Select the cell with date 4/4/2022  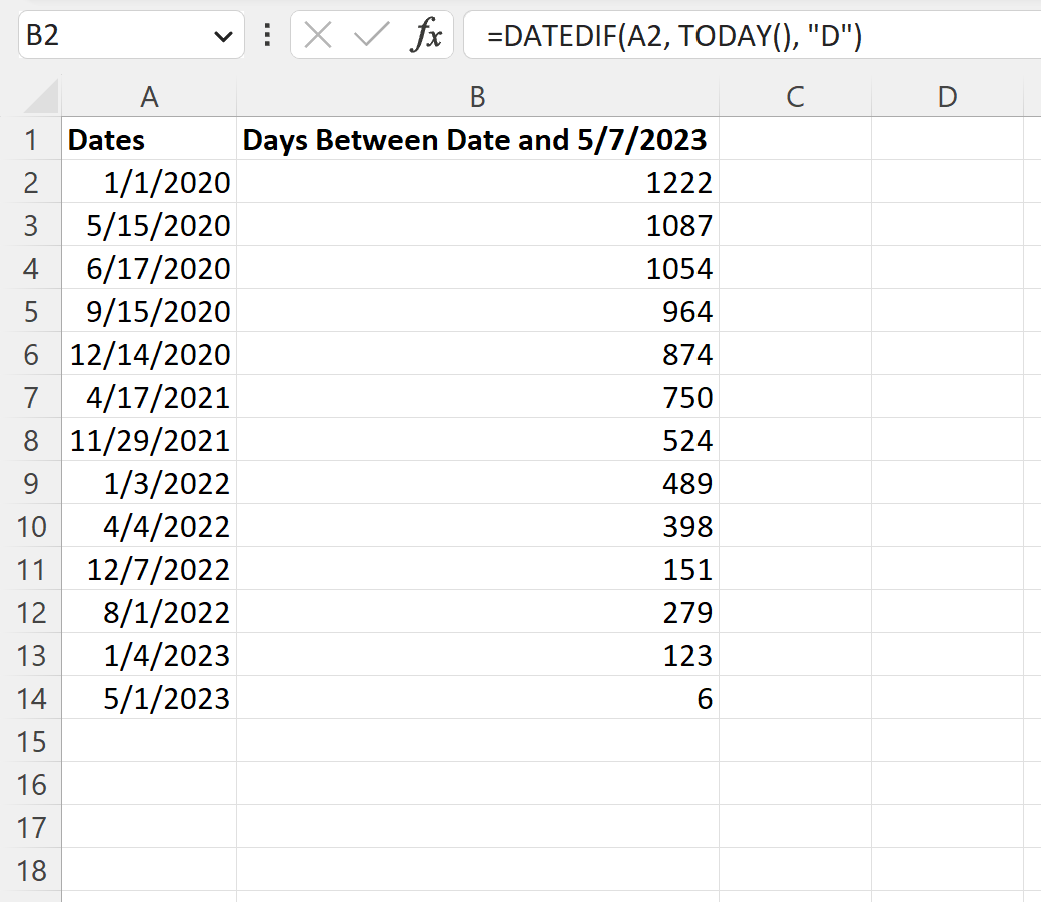click(149, 526)
